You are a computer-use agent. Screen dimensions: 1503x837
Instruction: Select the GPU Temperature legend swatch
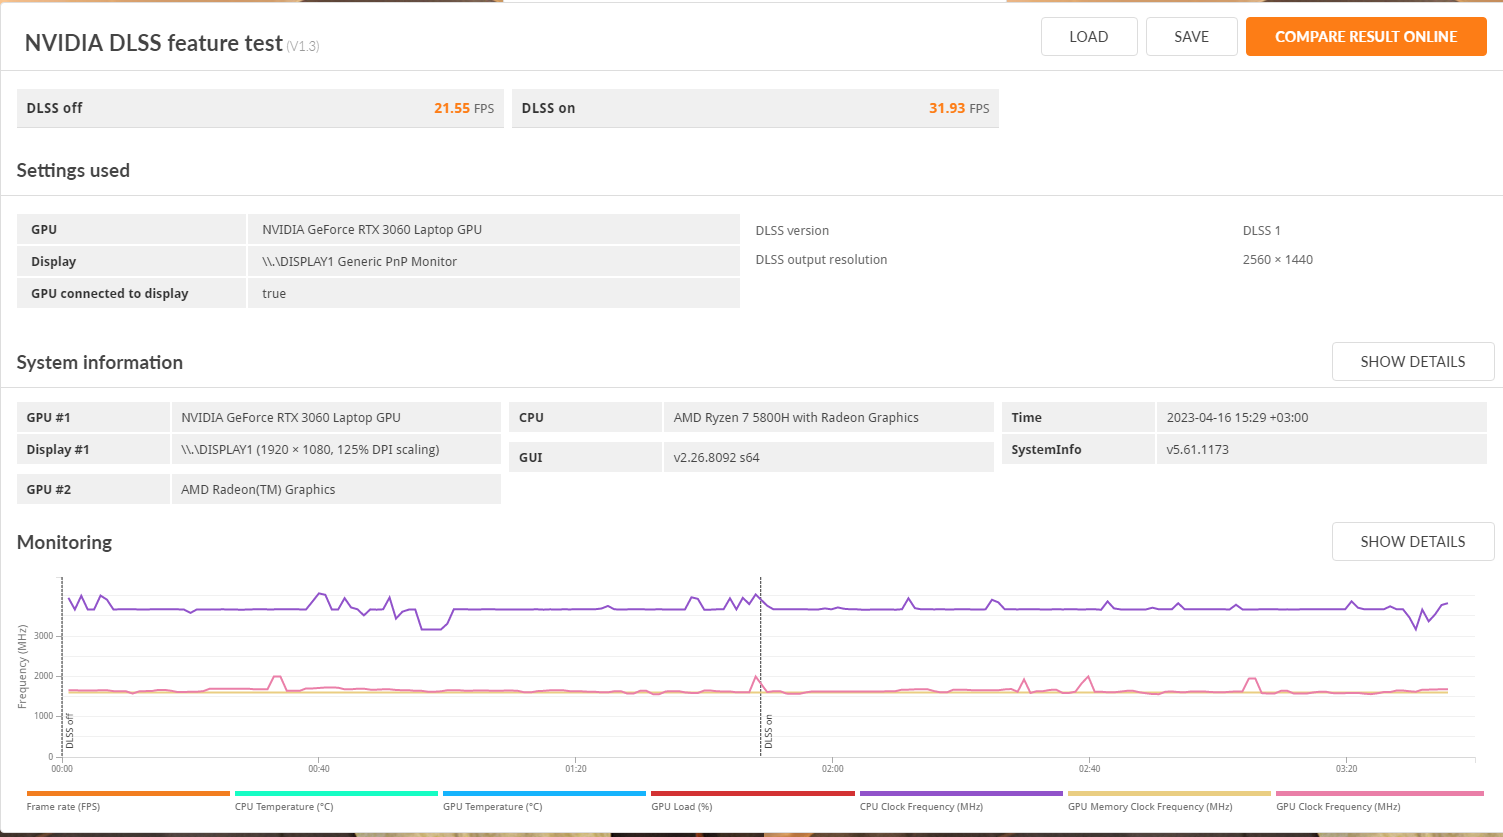pos(544,794)
